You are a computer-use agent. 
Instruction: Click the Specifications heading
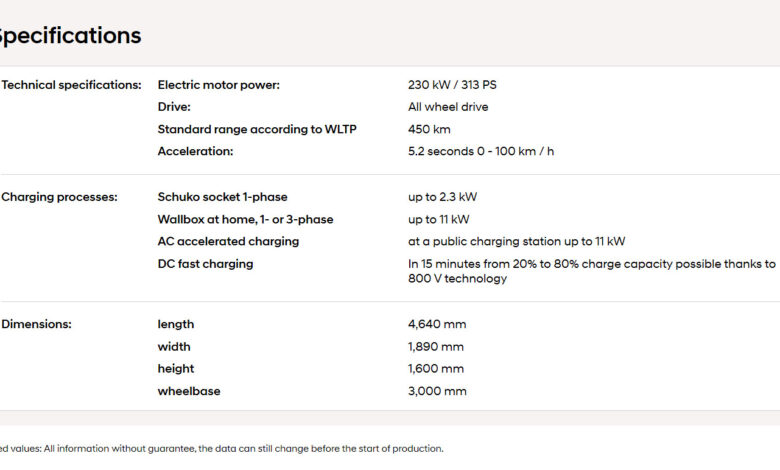[70, 36]
